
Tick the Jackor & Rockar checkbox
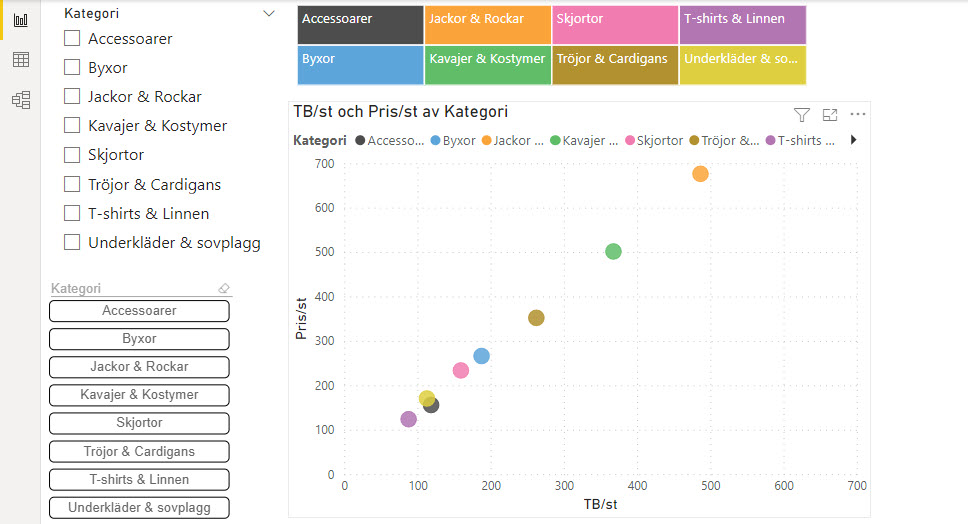pos(72,97)
